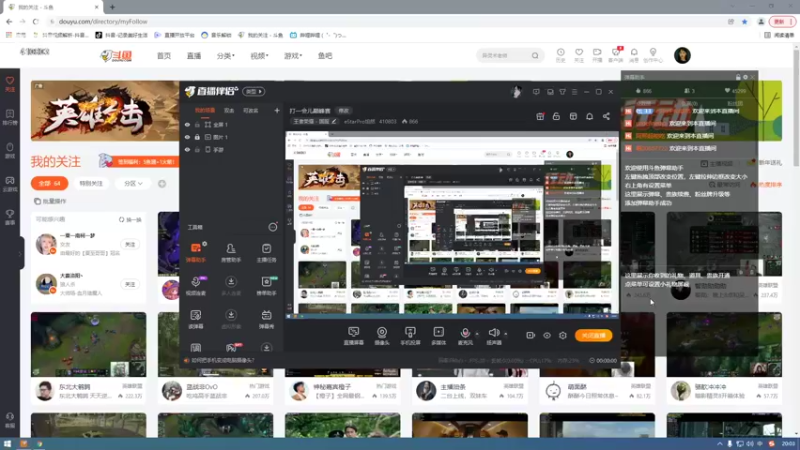
Task: Open settings gear near 关闭直播 button
Action: point(563,335)
